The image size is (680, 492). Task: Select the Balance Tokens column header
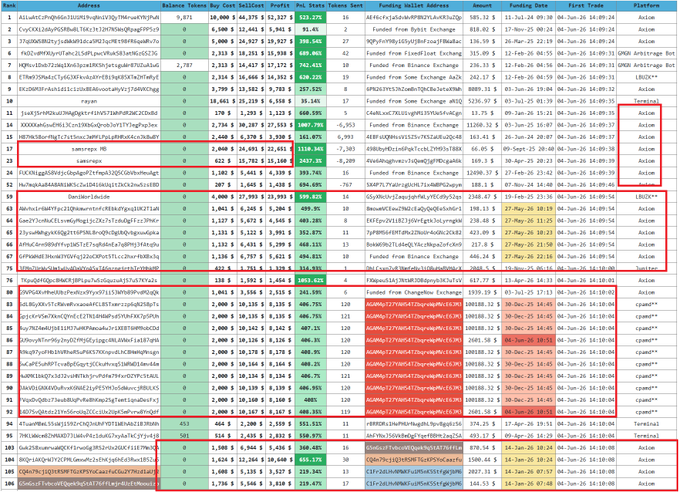click(184, 6)
